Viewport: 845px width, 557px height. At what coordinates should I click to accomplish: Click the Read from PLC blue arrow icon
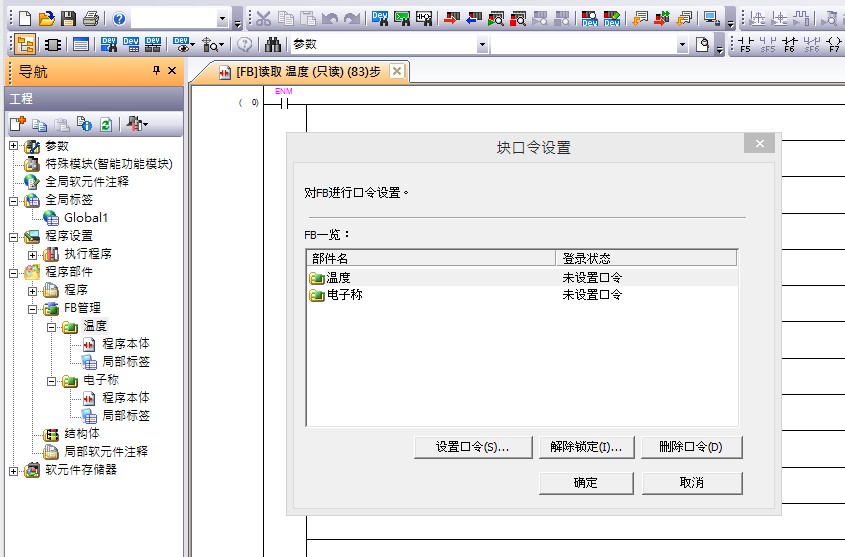pos(474,19)
